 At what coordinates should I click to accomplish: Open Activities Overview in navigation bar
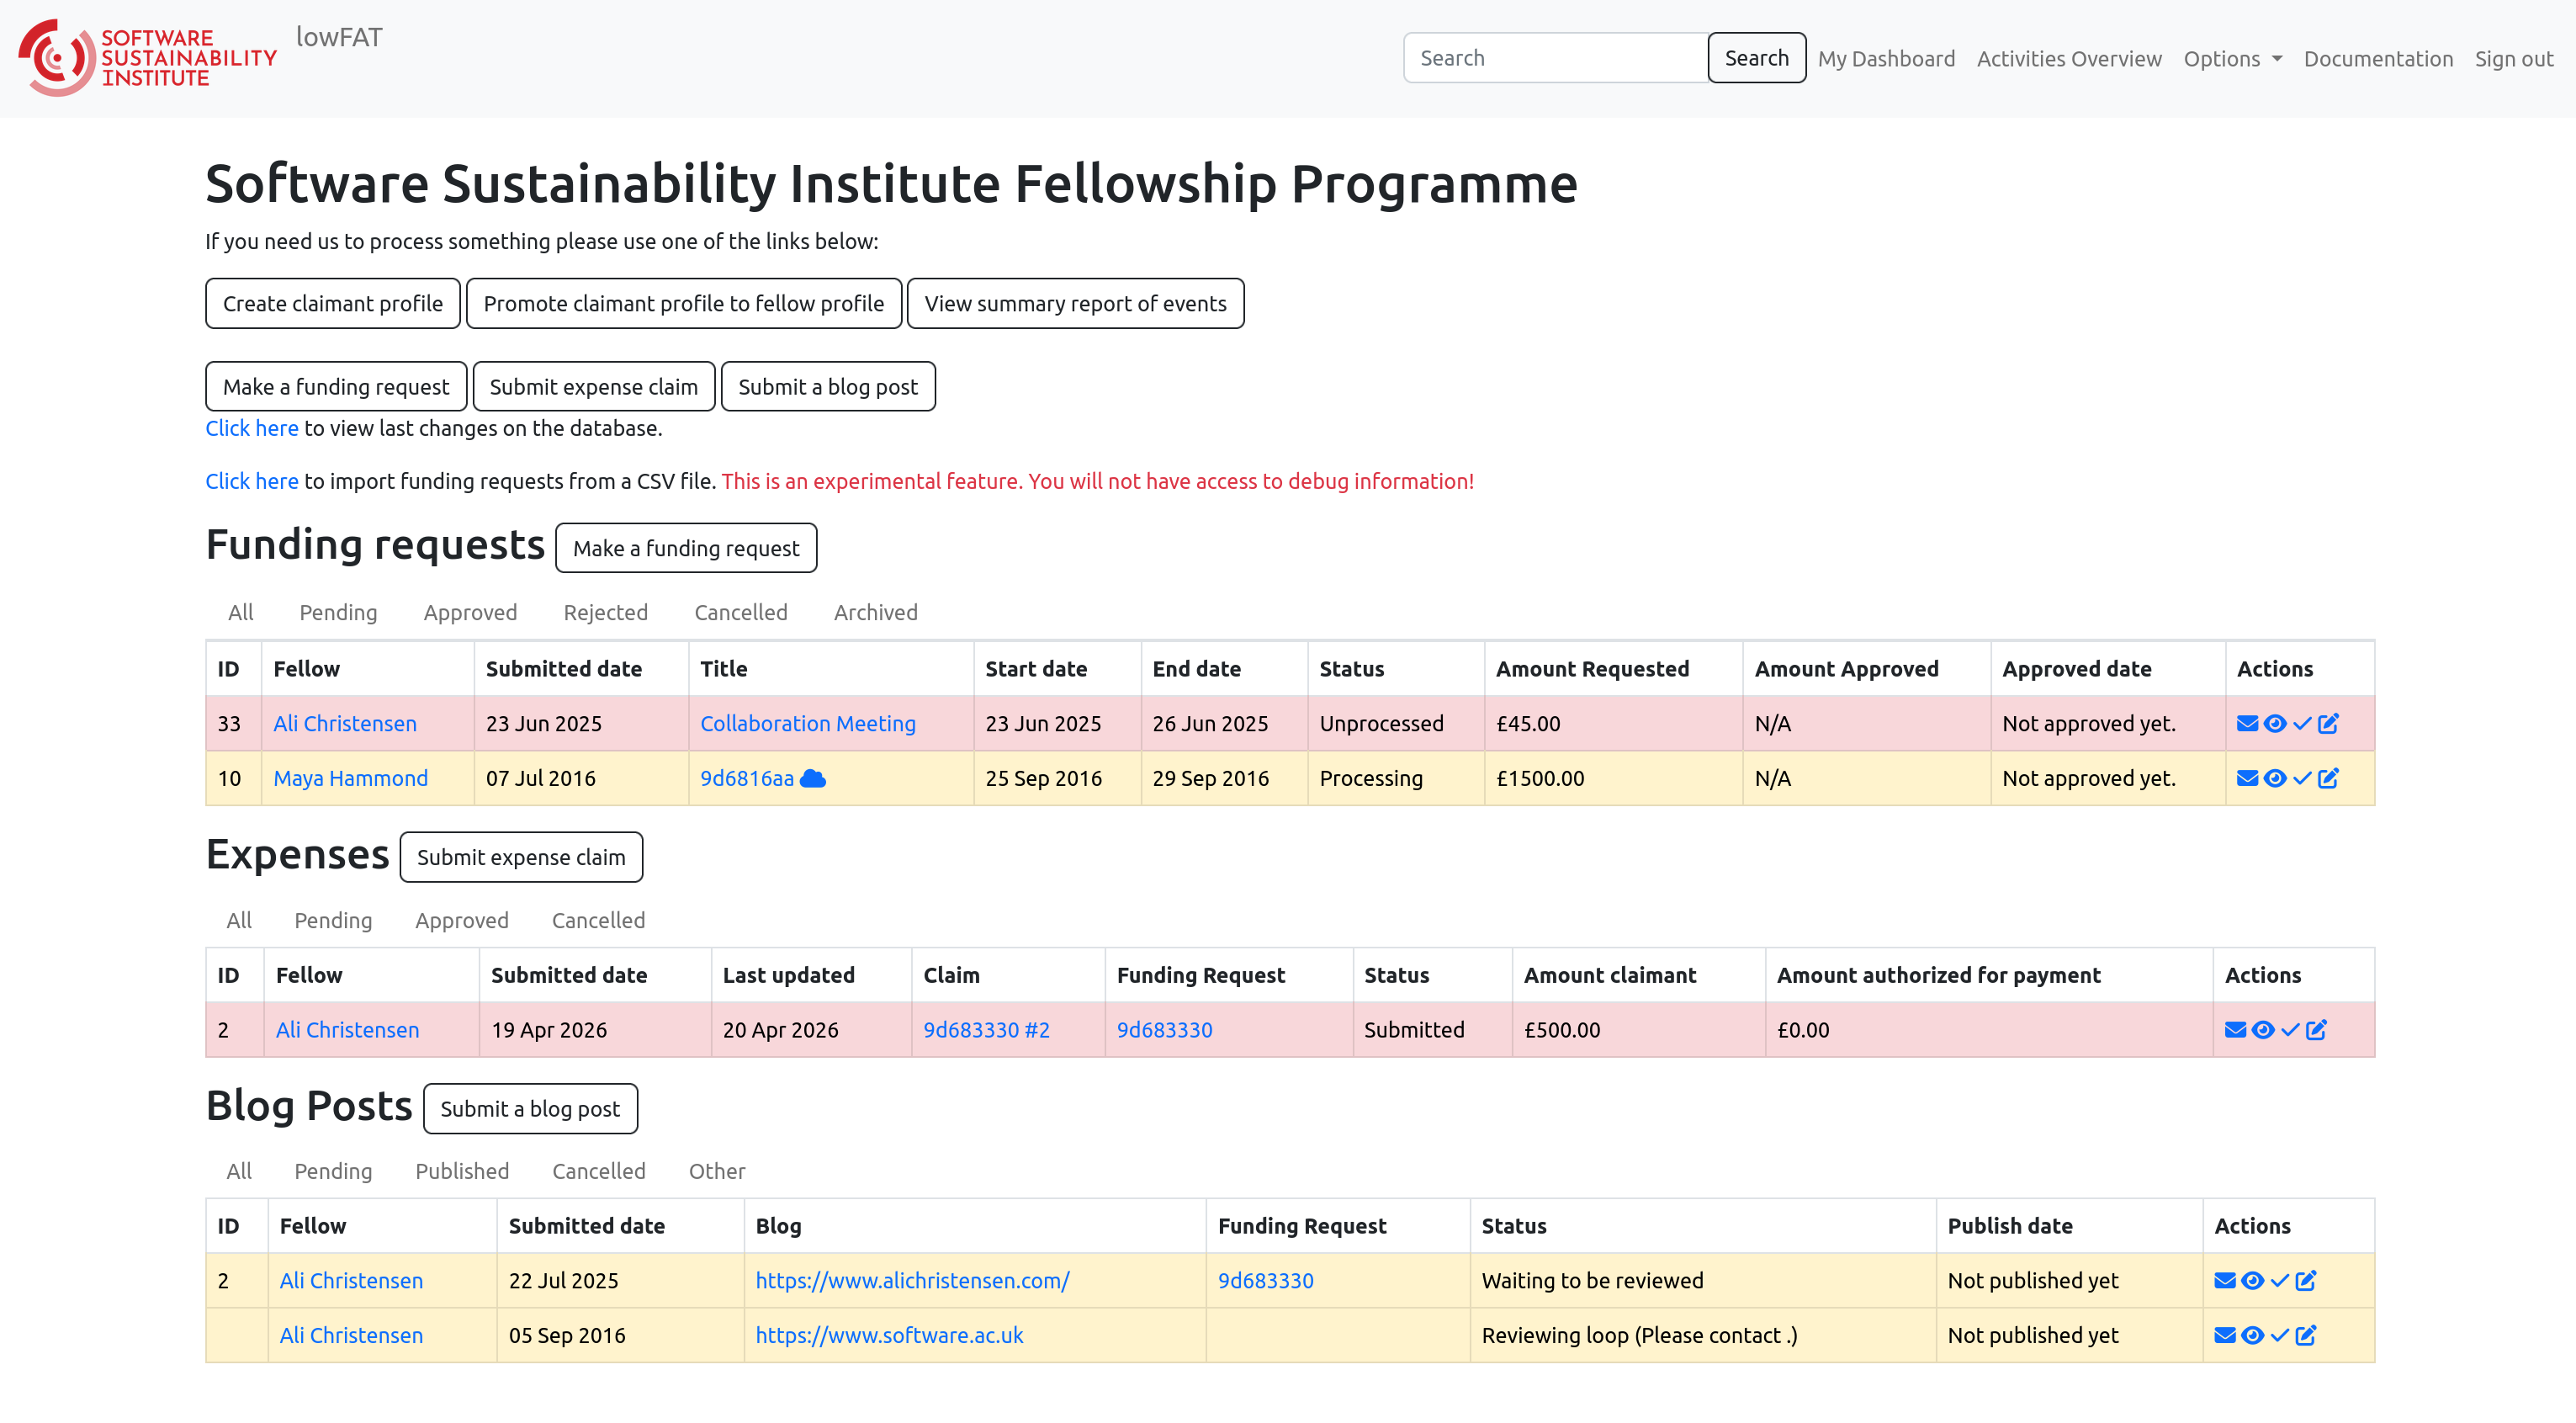coord(2069,59)
